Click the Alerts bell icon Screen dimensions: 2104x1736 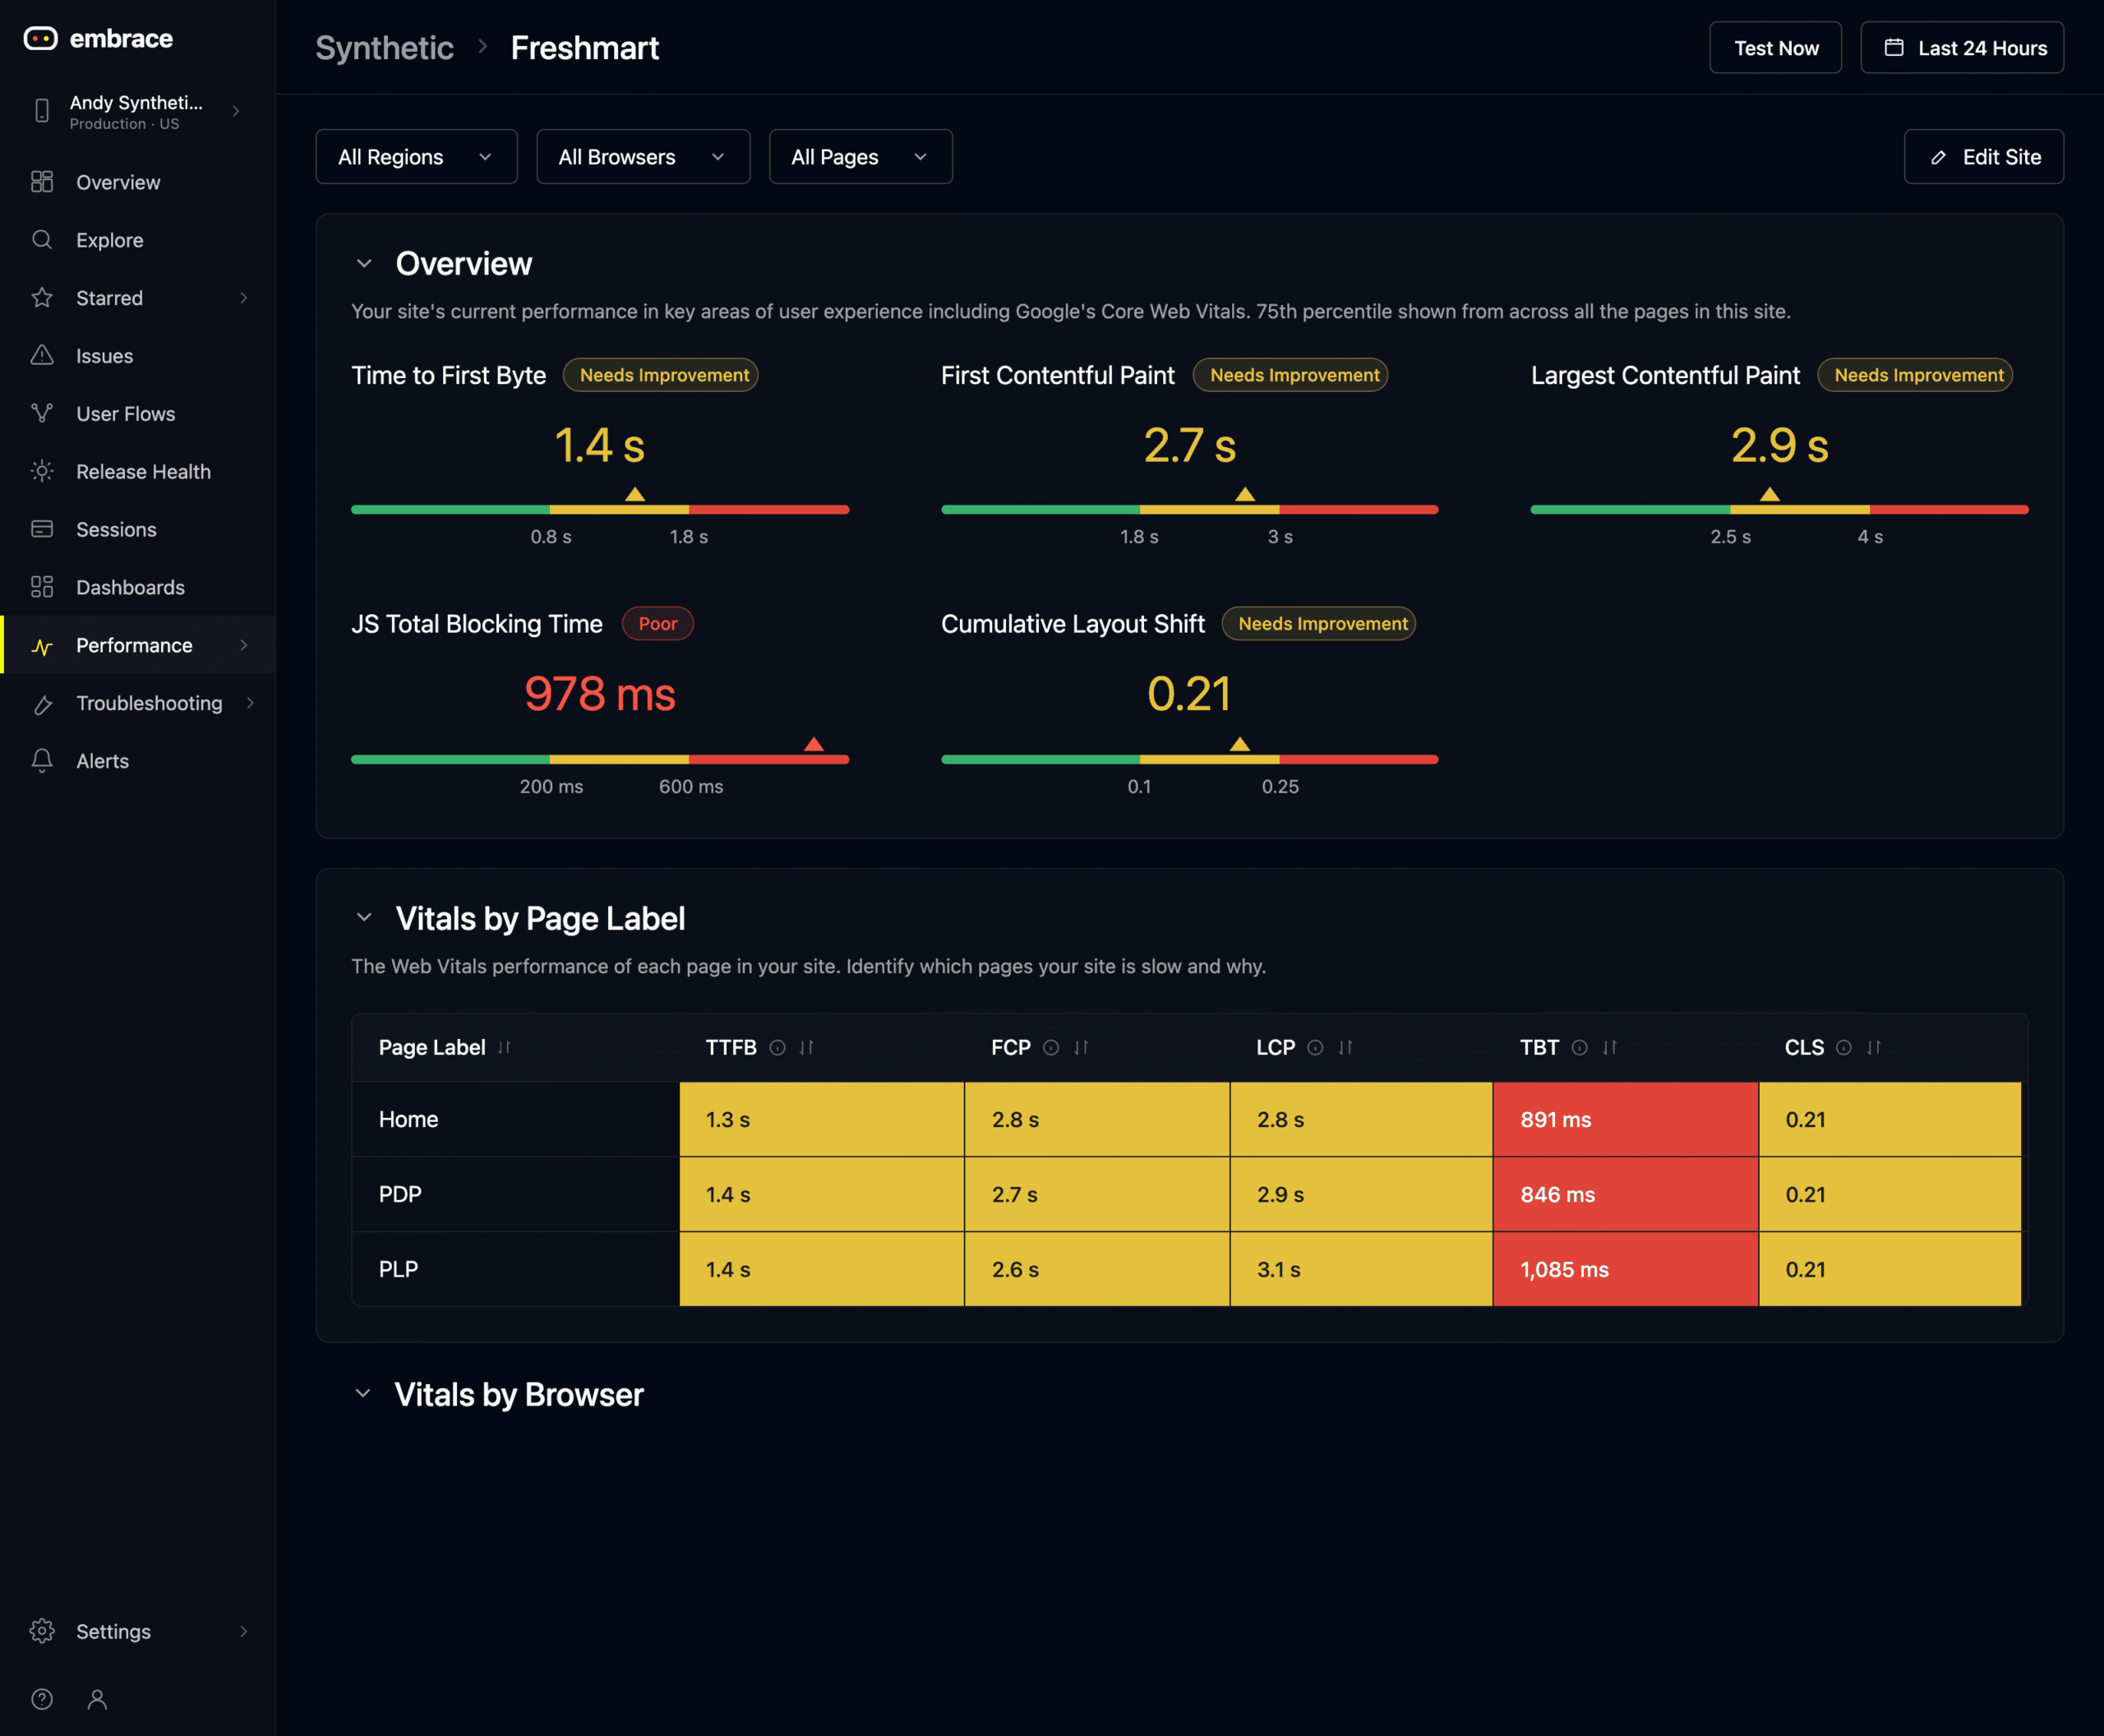tap(42, 761)
